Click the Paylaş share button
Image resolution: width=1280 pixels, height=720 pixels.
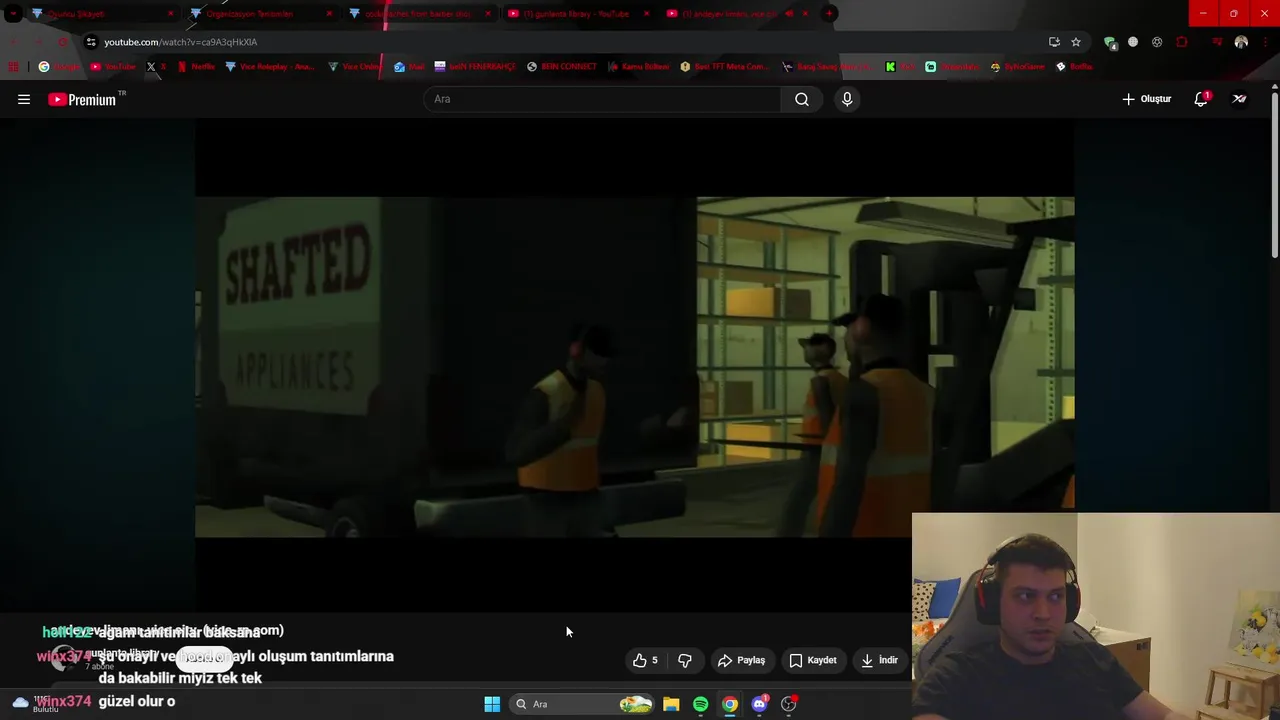tap(741, 660)
